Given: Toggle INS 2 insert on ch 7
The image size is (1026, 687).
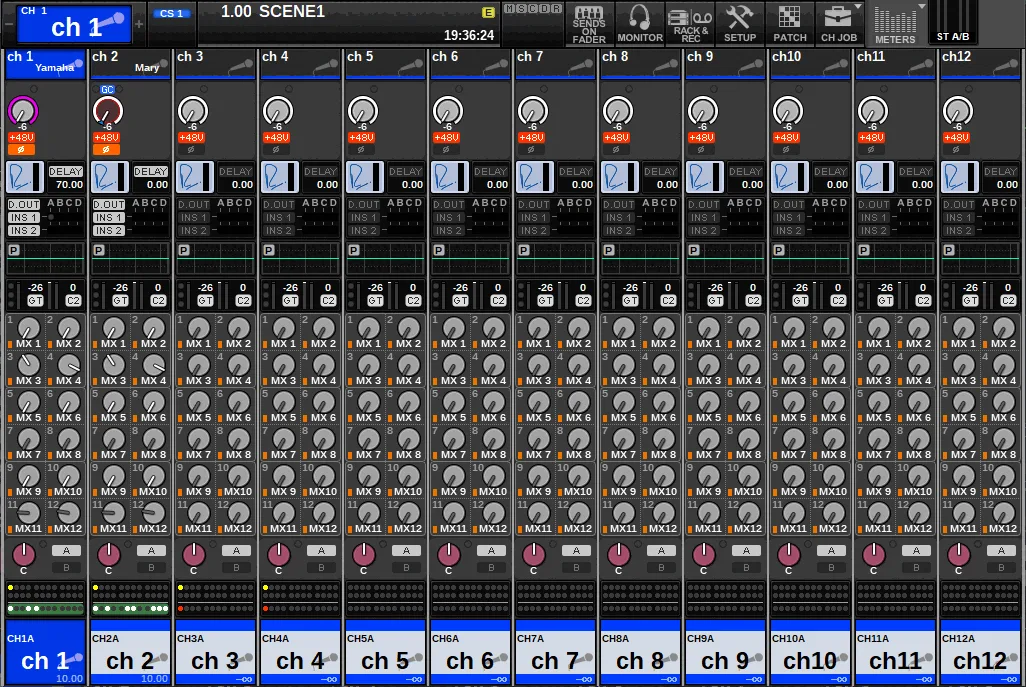Looking at the screenshot, I should click(x=533, y=230).
